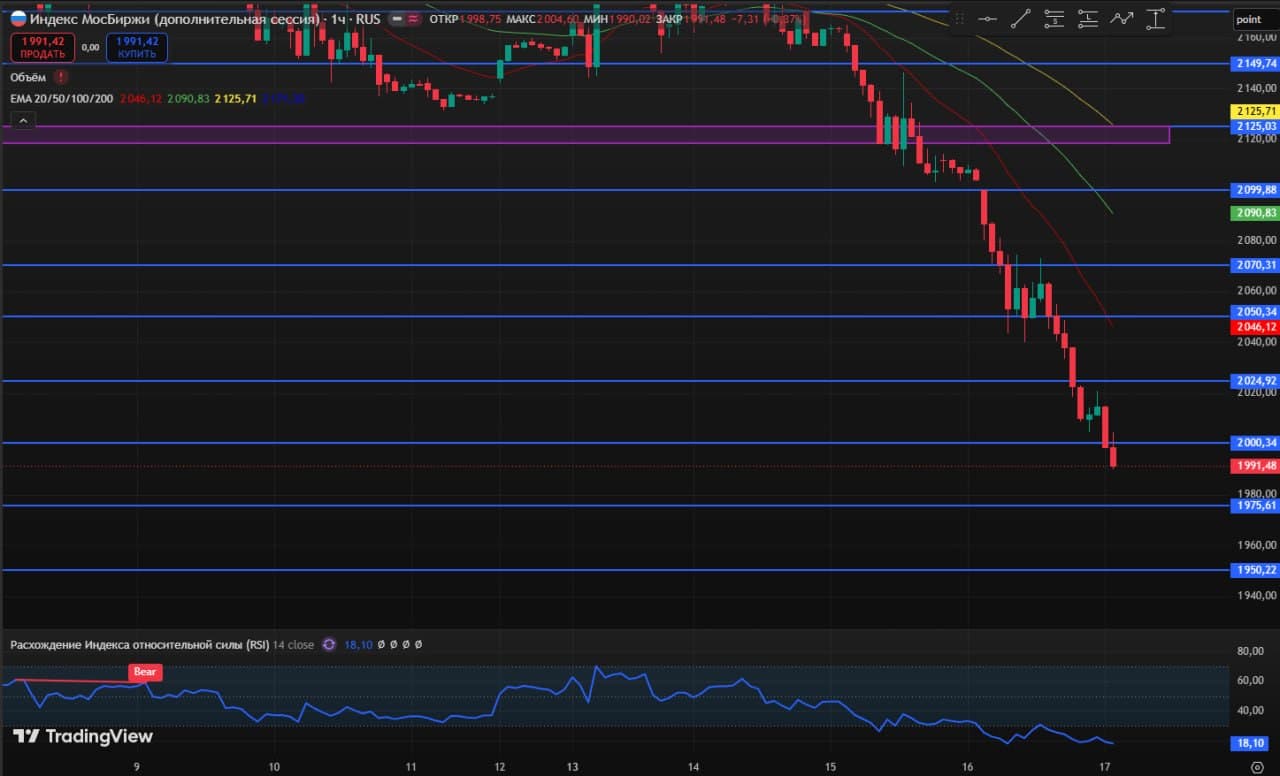The image size is (1280, 776).
Task: Select the EMA 20/50/100/200 indicator legend
Action: (x=62, y=99)
